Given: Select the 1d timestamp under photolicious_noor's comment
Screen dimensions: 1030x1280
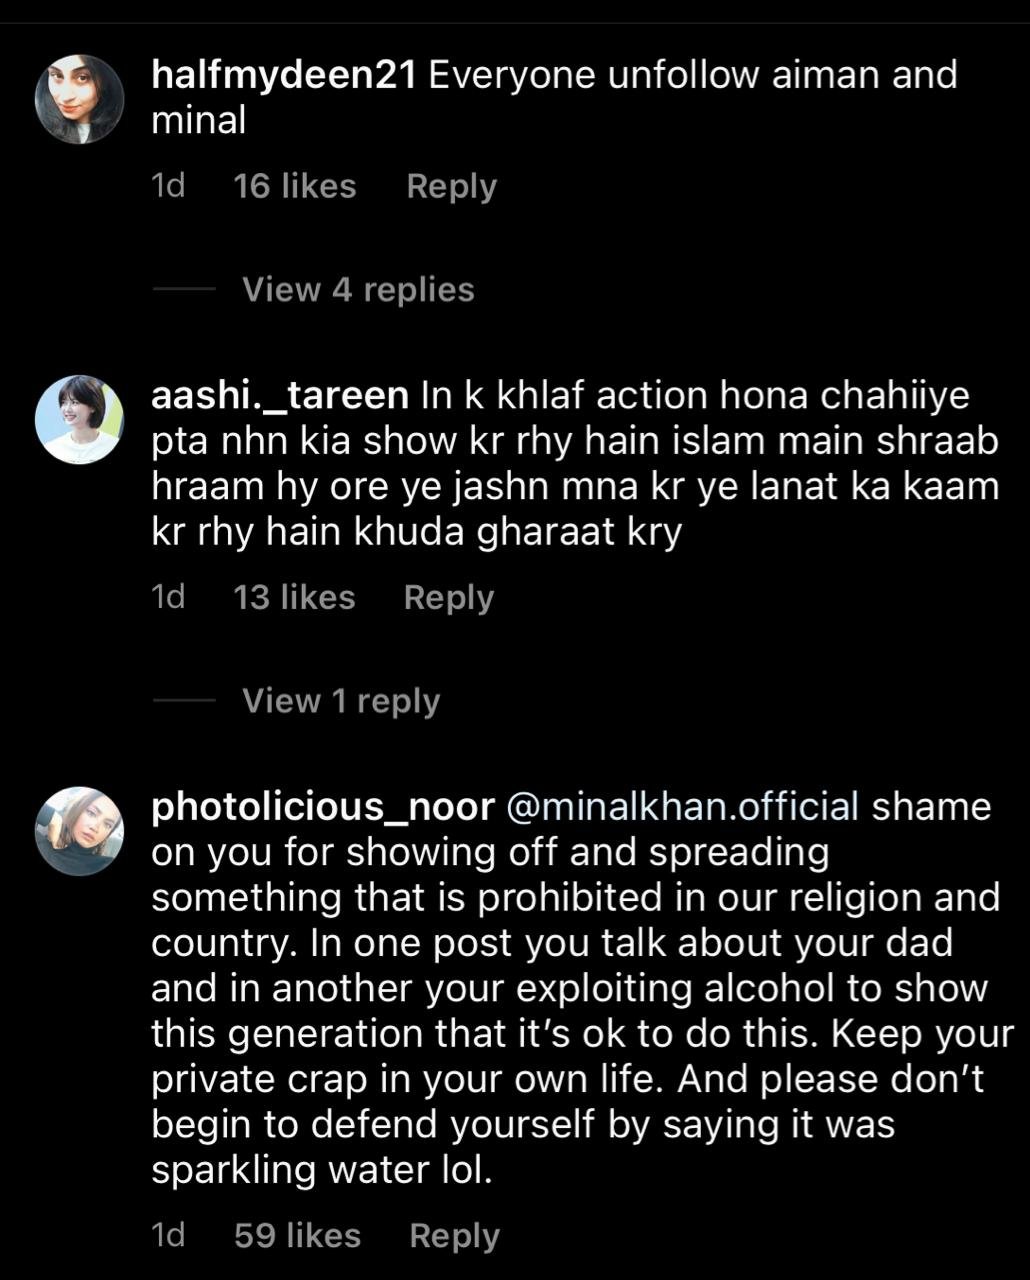Looking at the screenshot, I should pyautogui.click(x=168, y=1236).
